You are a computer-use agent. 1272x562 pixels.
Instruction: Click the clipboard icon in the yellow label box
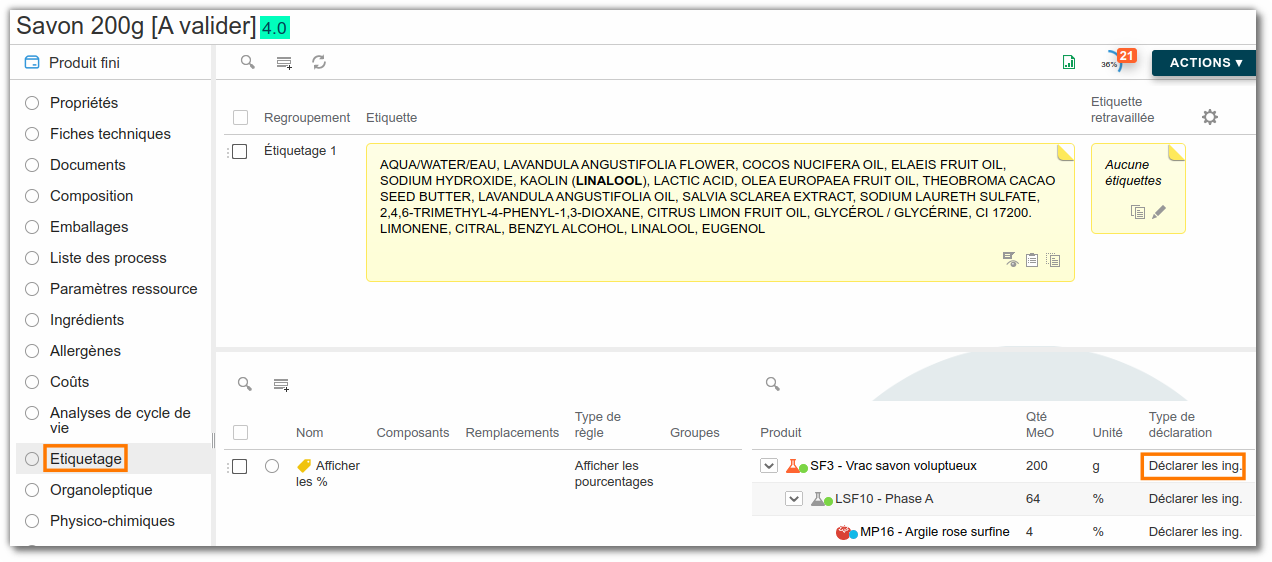tap(1032, 260)
